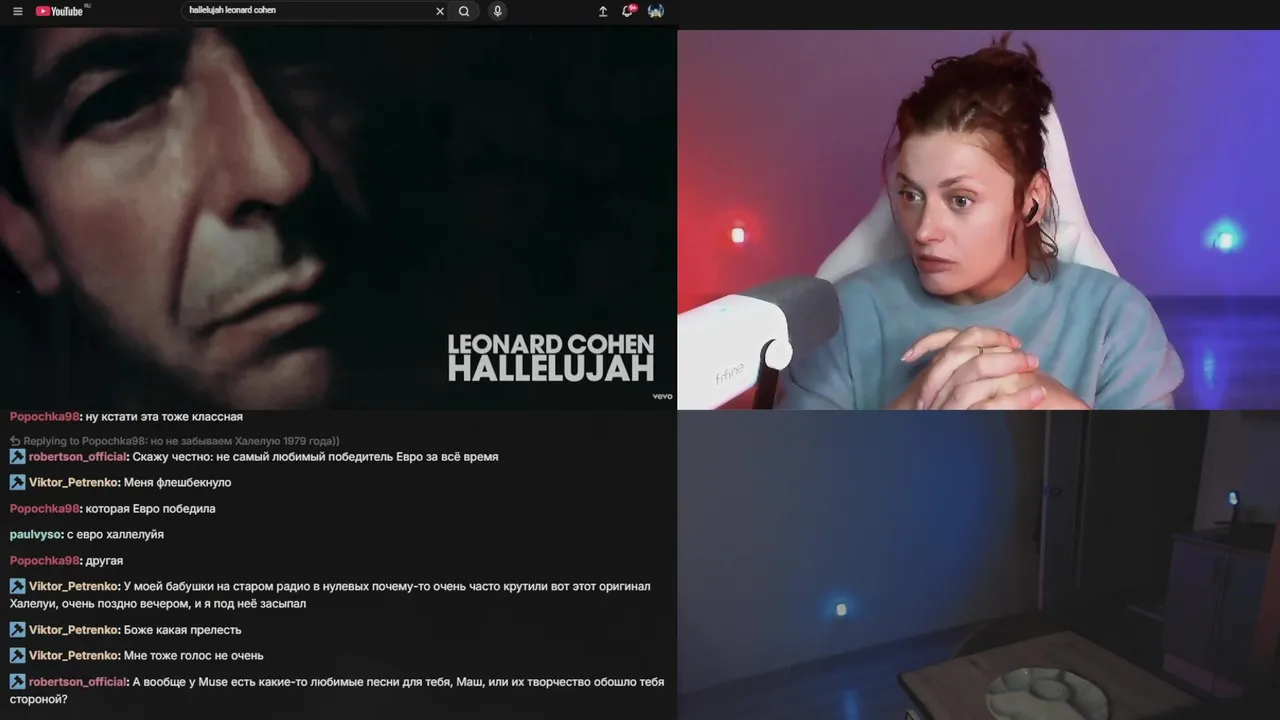Open robertson_official username on Muse question message
Screen dimensions: 1280x720
pos(78,683)
